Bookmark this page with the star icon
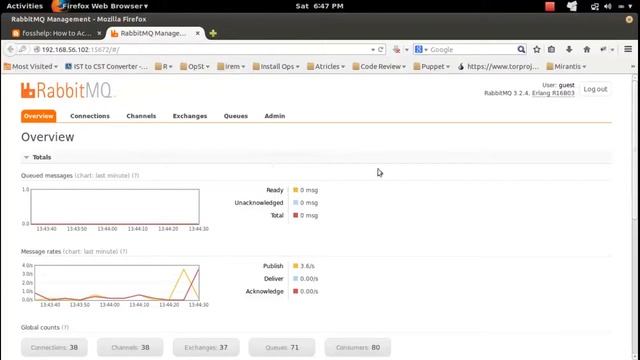640x360 pixels. click(x=537, y=49)
